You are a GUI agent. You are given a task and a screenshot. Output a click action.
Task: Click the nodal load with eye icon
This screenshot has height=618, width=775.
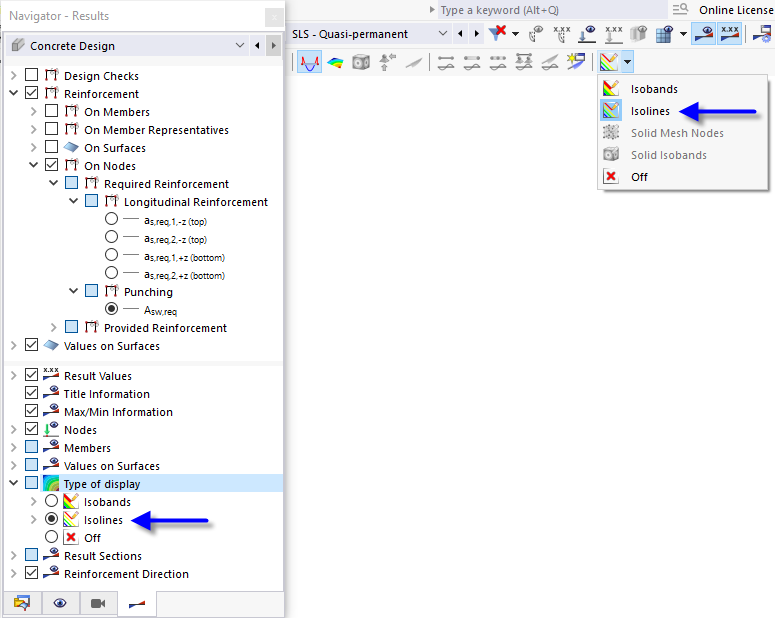coord(588,34)
